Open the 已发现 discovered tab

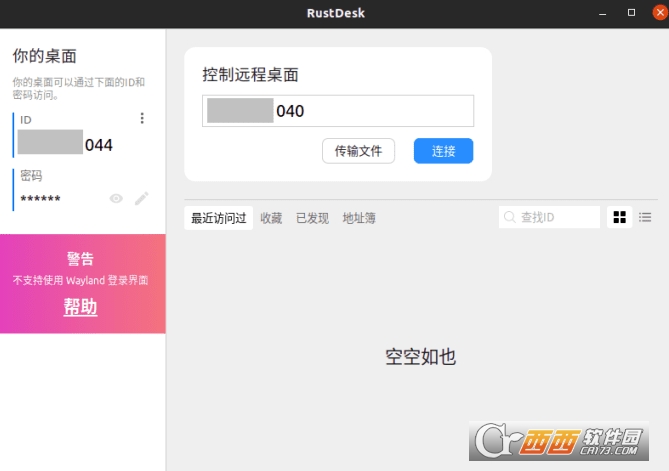312,218
